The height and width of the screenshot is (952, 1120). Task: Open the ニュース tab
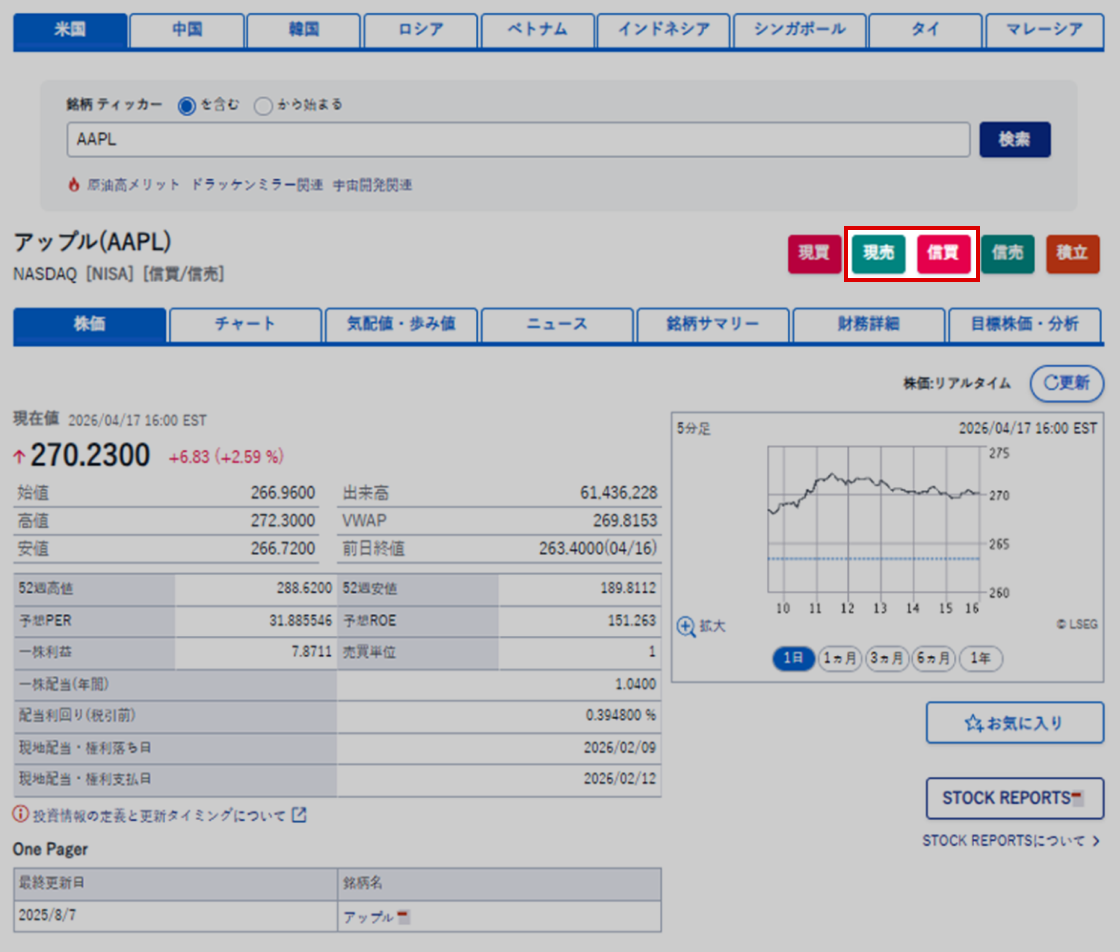click(557, 325)
